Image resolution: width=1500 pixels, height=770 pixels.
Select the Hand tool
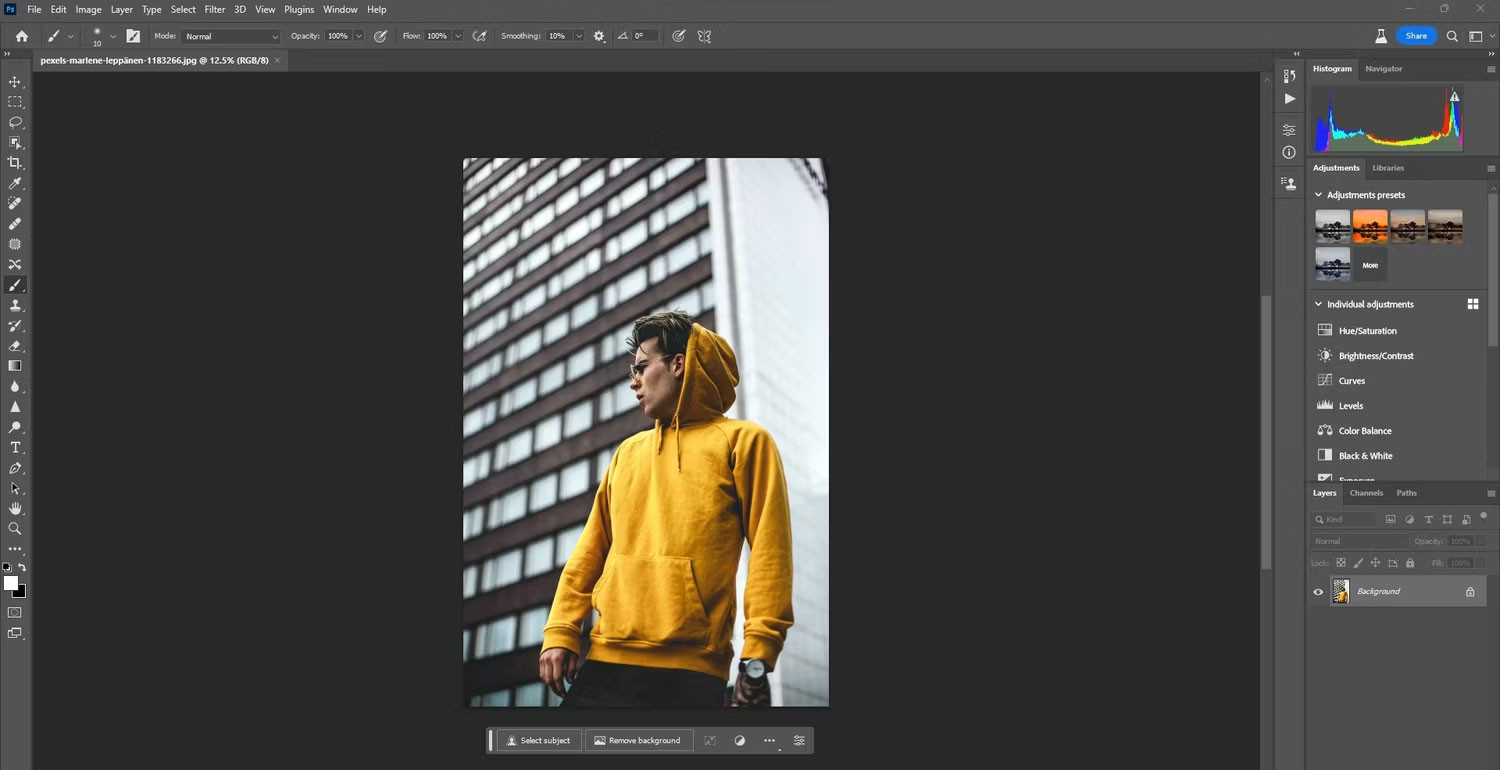pyautogui.click(x=15, y=508)
